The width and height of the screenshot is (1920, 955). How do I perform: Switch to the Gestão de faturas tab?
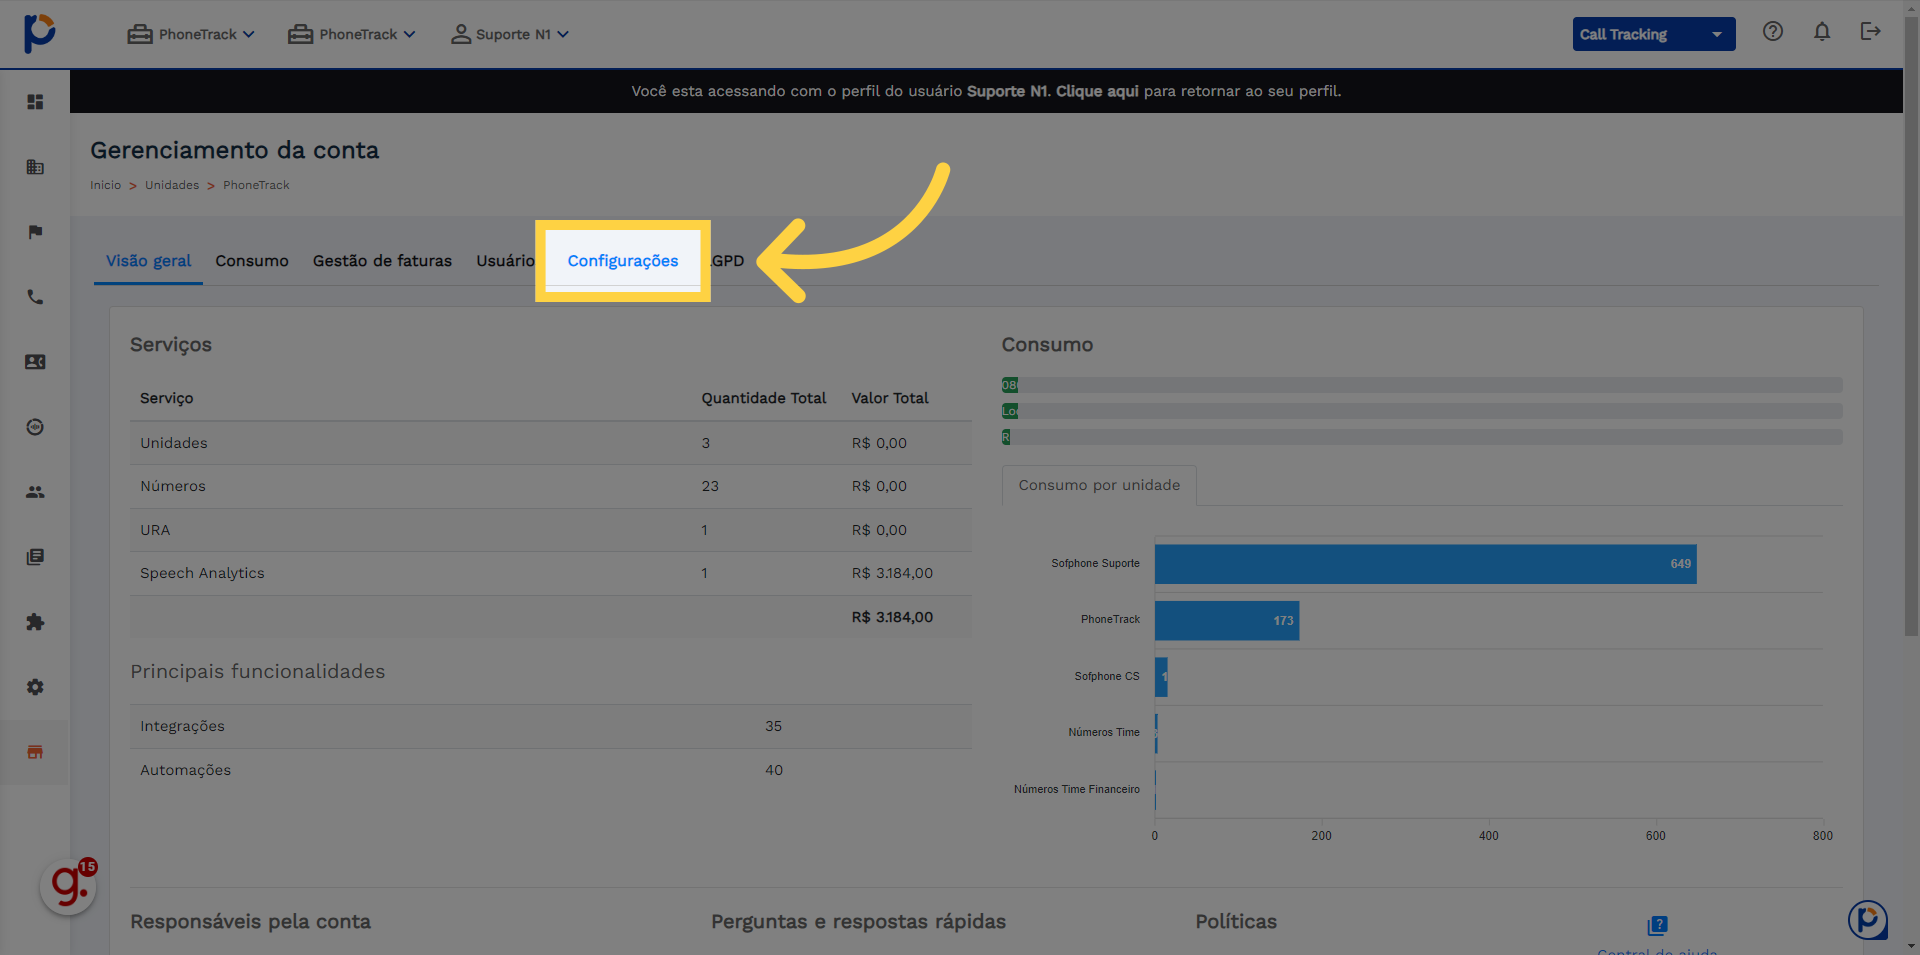click(x=382, y=261)
